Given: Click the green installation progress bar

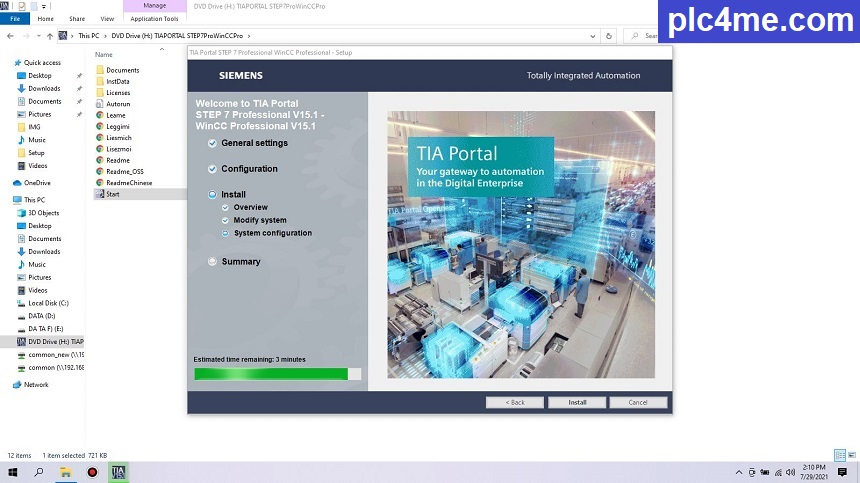Looking at the screenshot, I should (271, 374).
